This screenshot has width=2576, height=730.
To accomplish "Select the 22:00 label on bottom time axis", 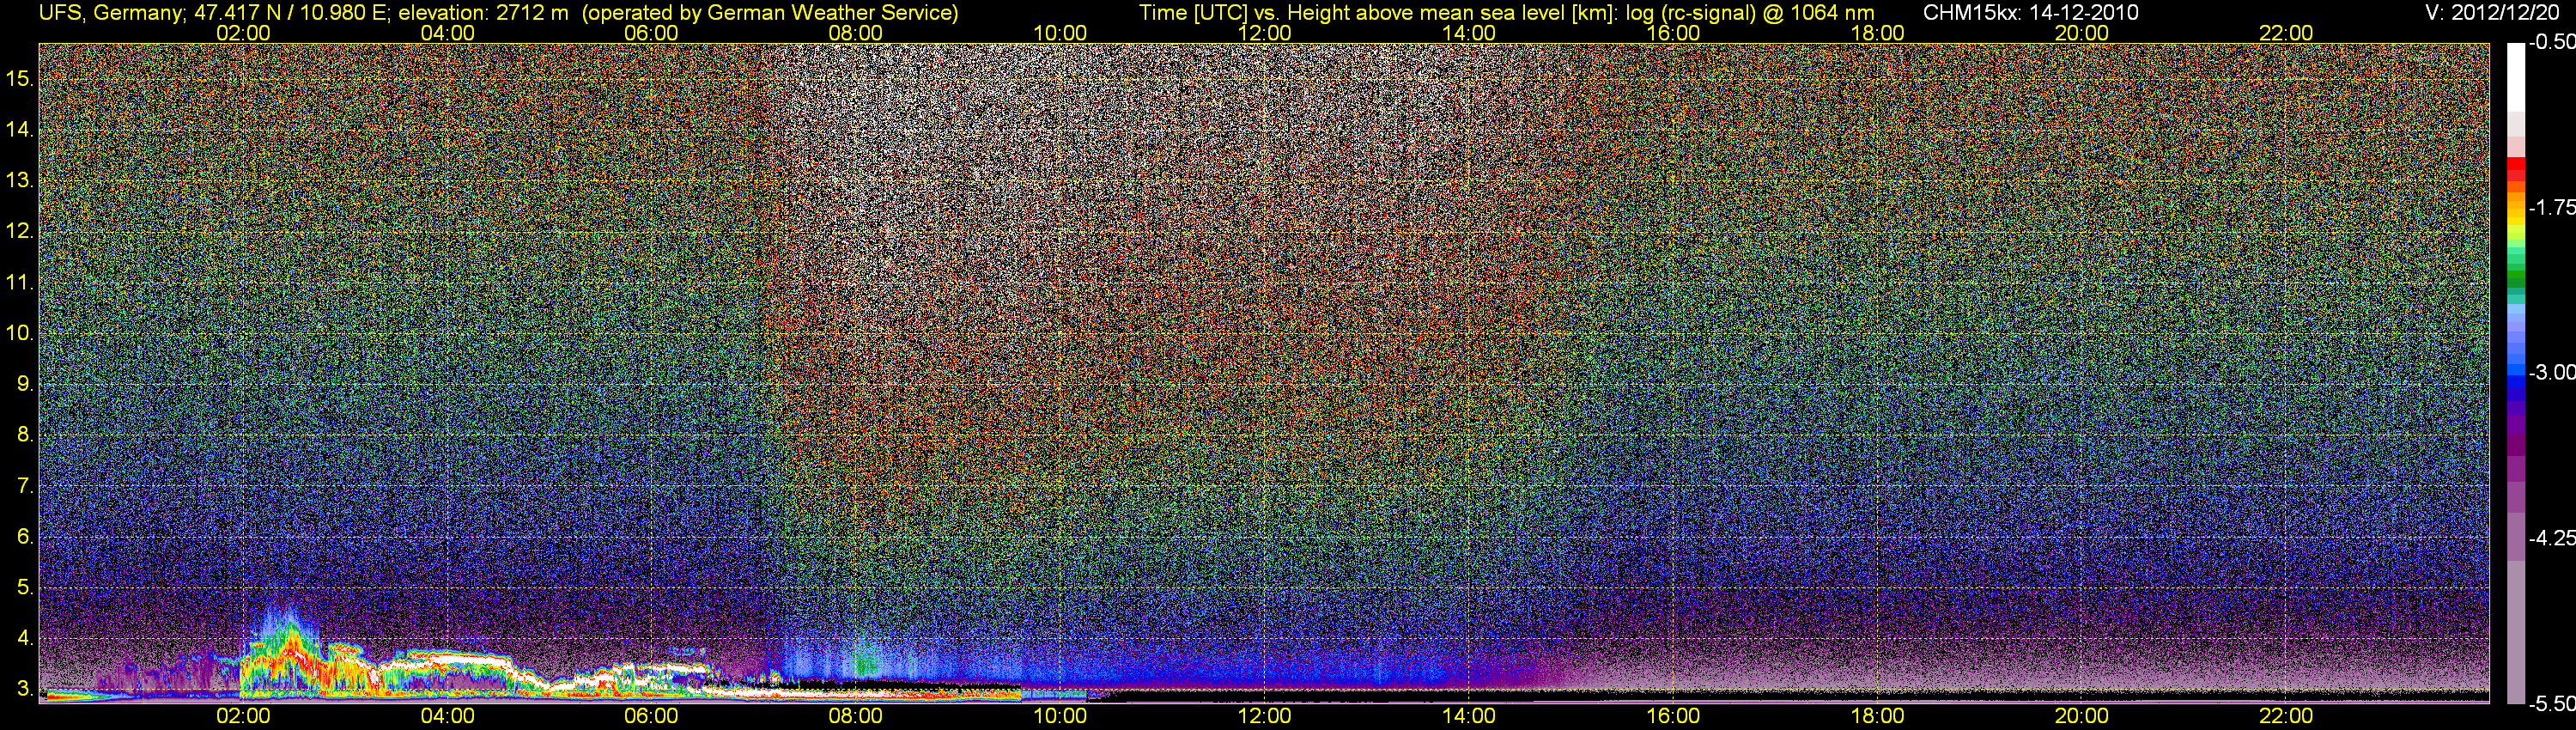I will pyautogui.click(x=2286, y=716).
